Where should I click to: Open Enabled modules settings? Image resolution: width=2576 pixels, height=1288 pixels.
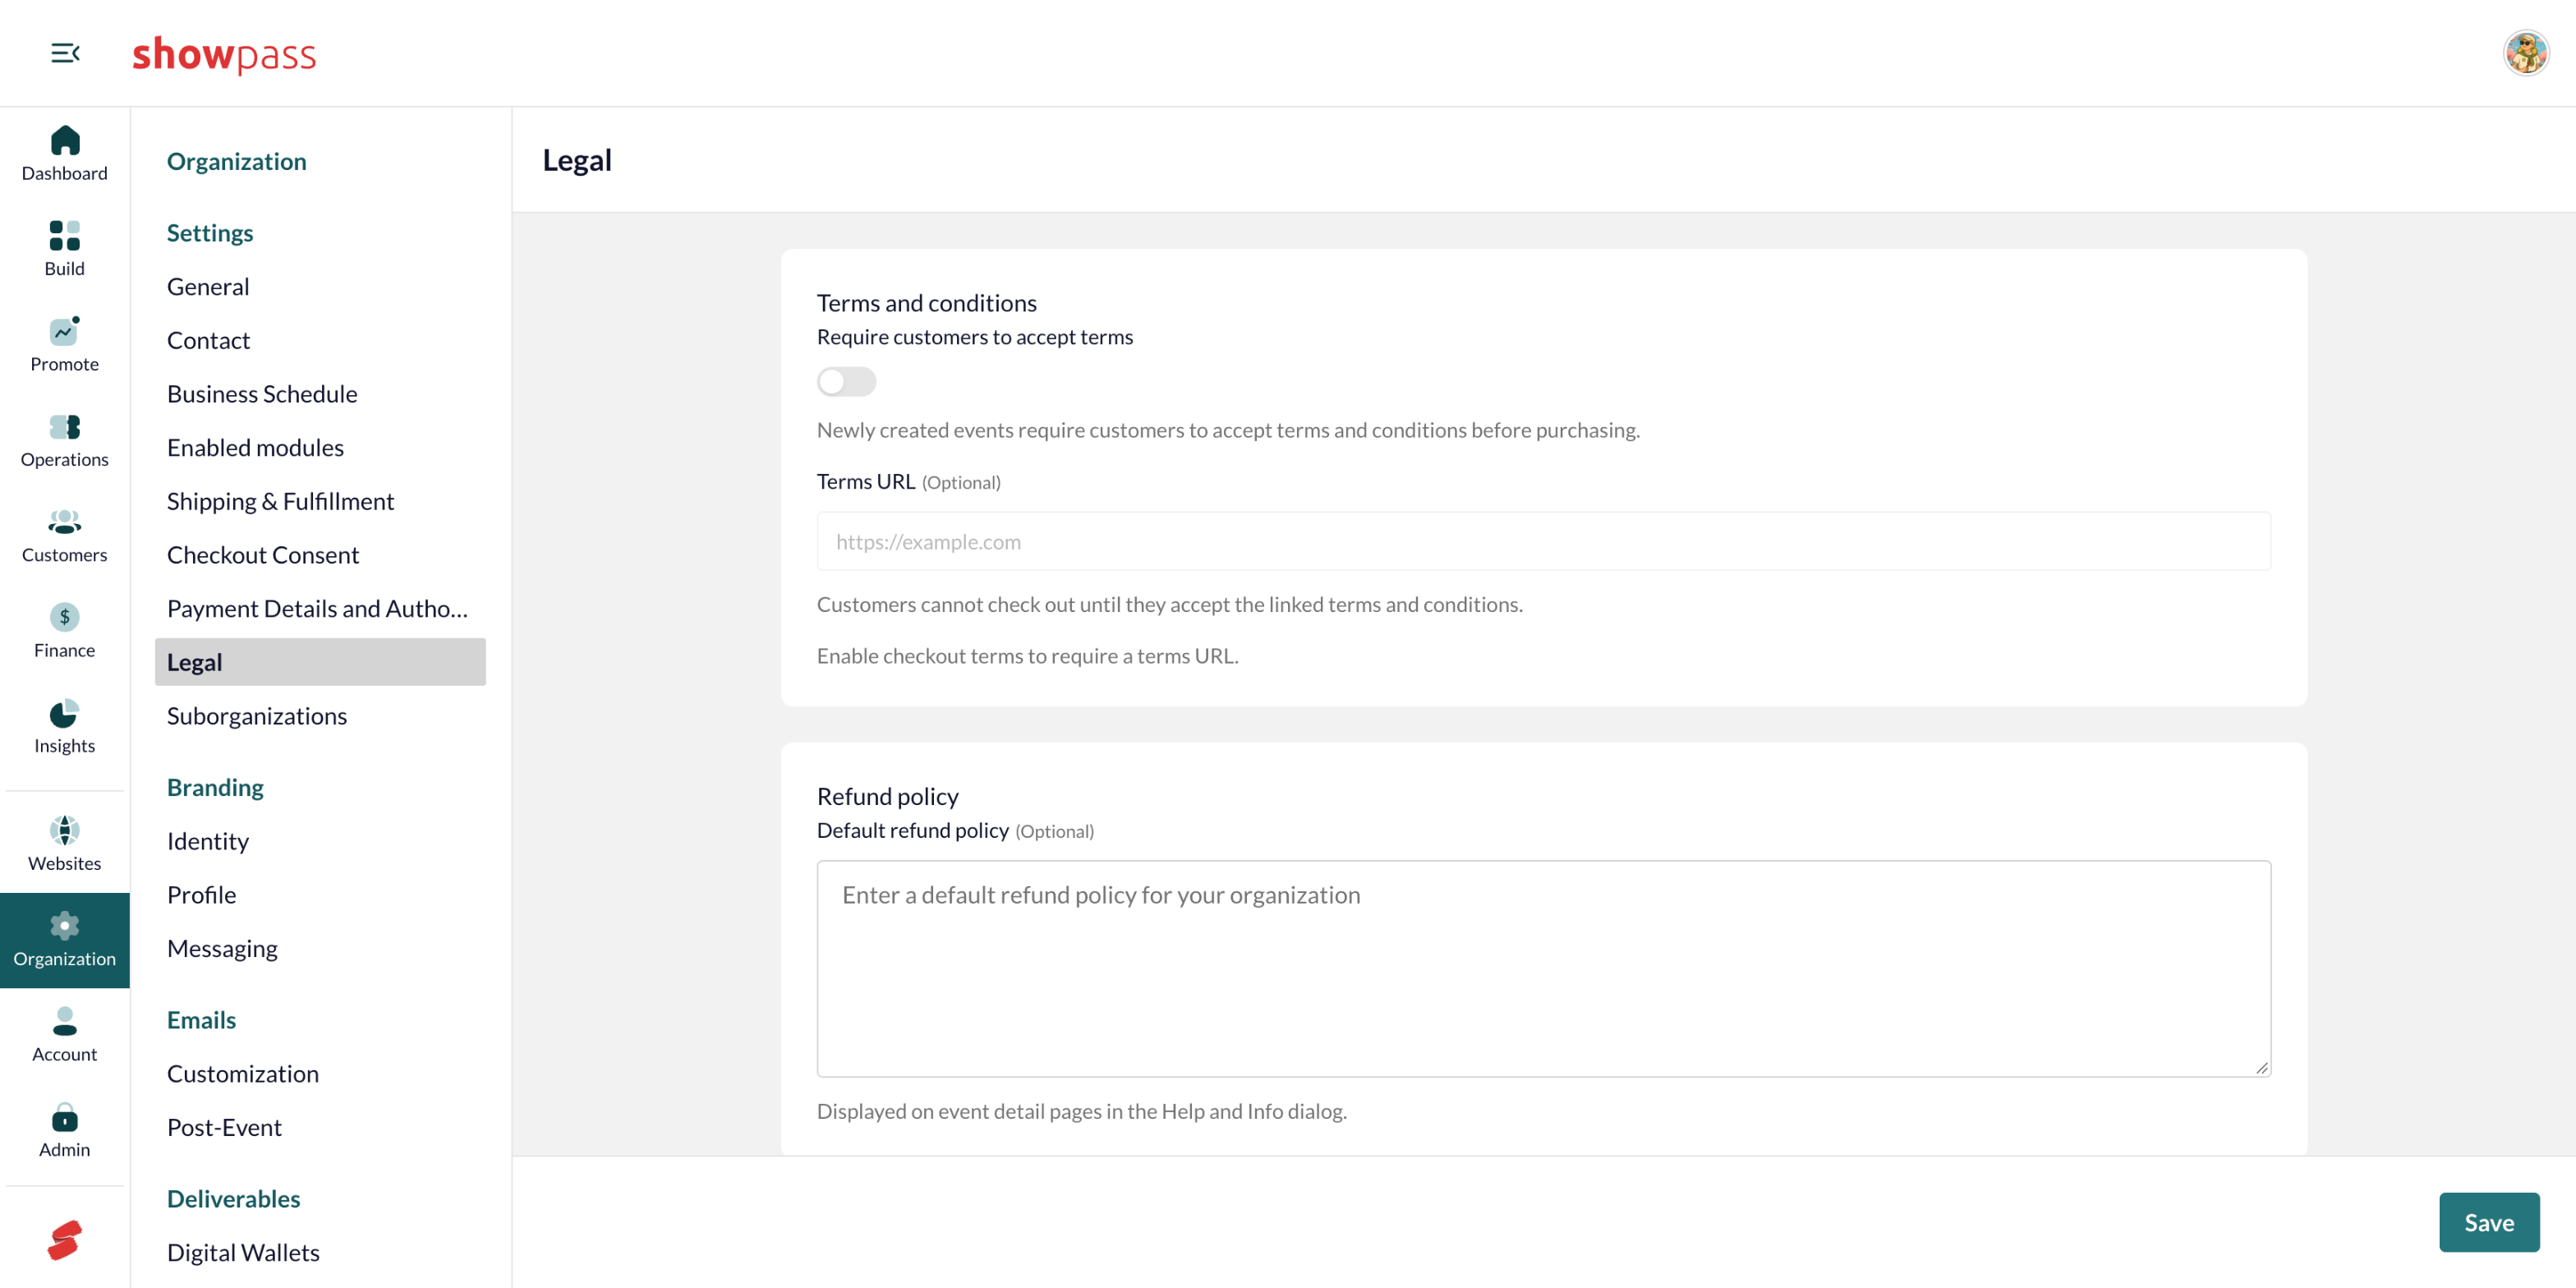[255, 448]
